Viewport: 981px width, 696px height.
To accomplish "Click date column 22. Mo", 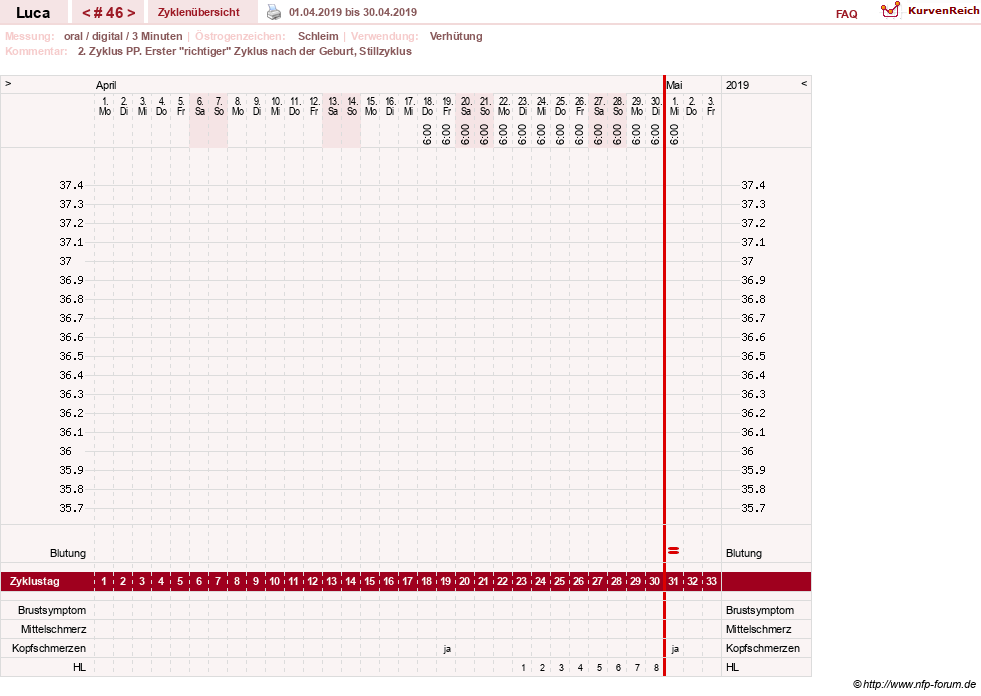I will 504,106.
